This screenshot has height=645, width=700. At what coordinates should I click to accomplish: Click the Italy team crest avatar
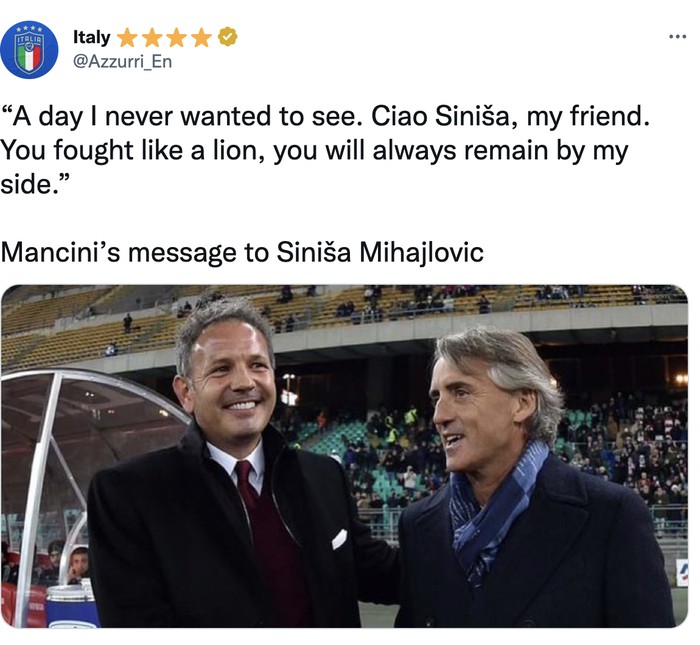tap(29, 49)
